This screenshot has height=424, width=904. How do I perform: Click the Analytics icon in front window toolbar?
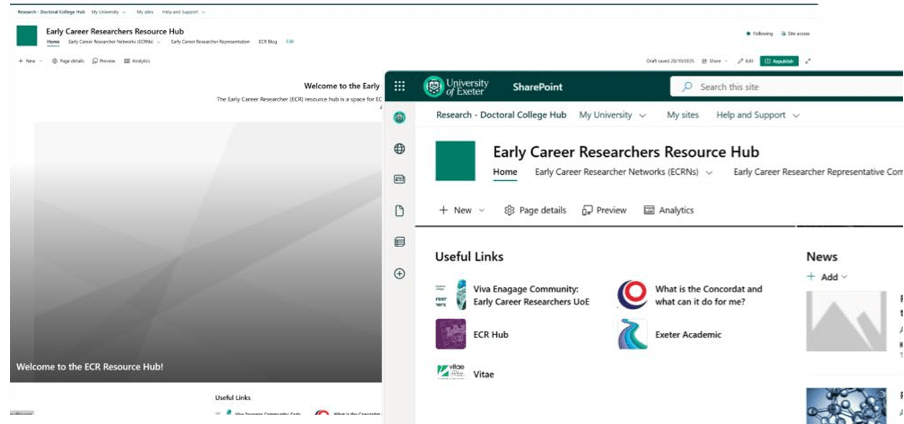click(x=649, y=211)
